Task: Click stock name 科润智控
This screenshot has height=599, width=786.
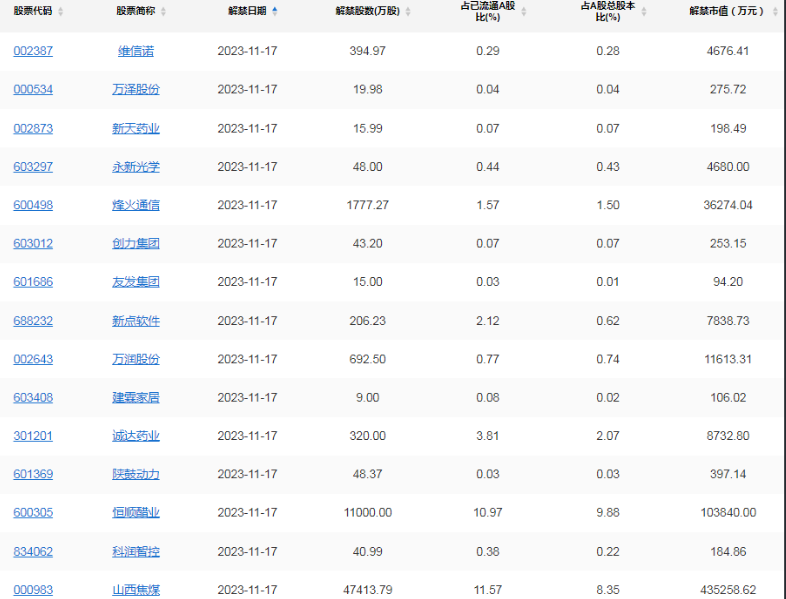Action: 136,551
